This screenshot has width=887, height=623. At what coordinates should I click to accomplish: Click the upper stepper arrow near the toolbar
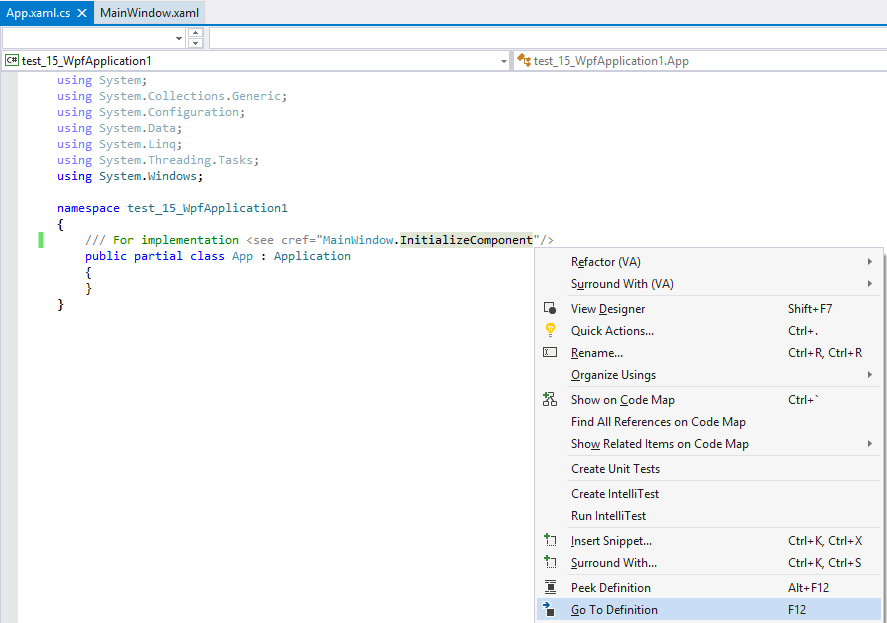coord(197,32)
